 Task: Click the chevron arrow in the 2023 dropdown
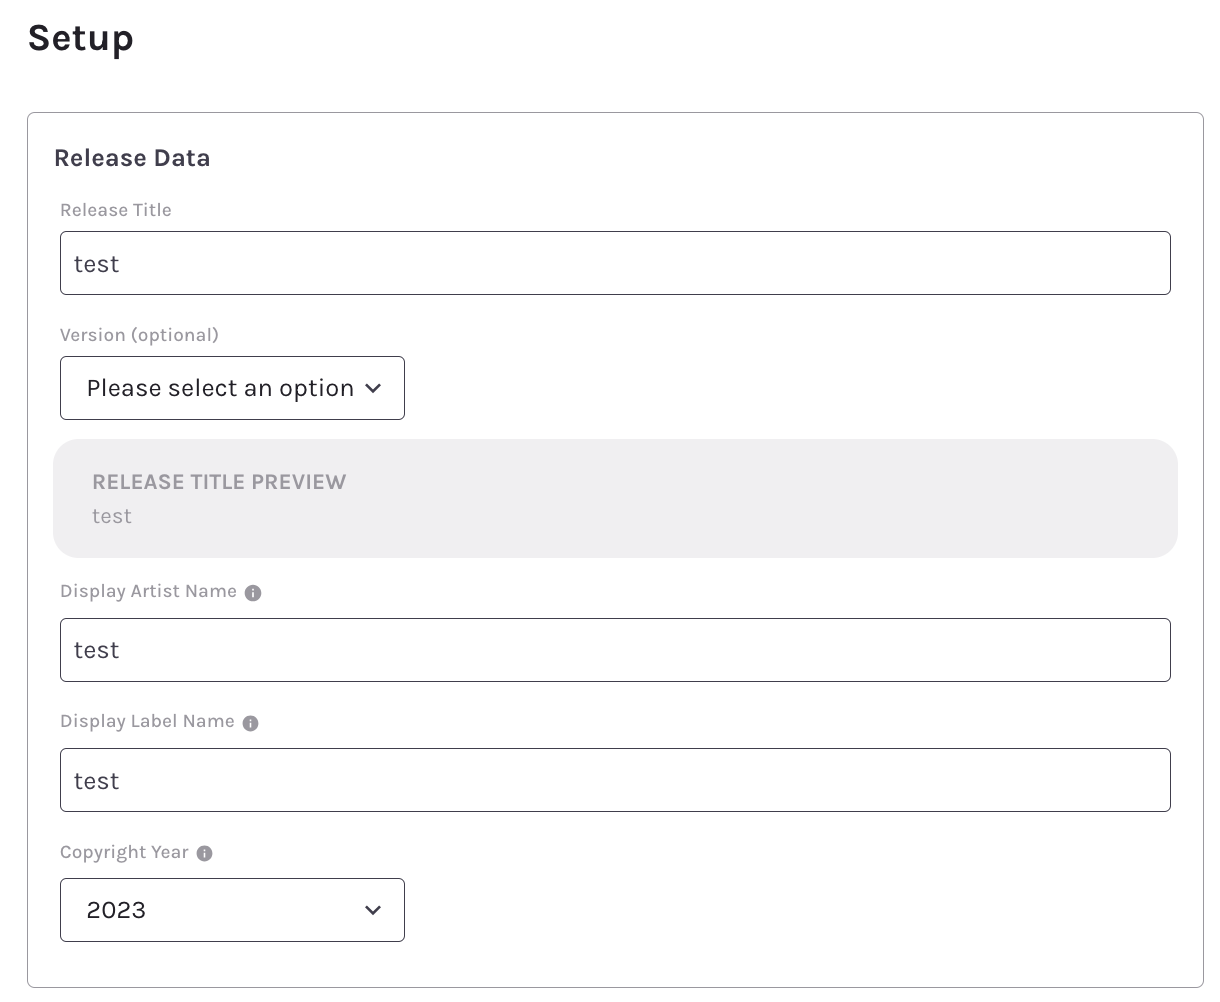tap(373, 910)
